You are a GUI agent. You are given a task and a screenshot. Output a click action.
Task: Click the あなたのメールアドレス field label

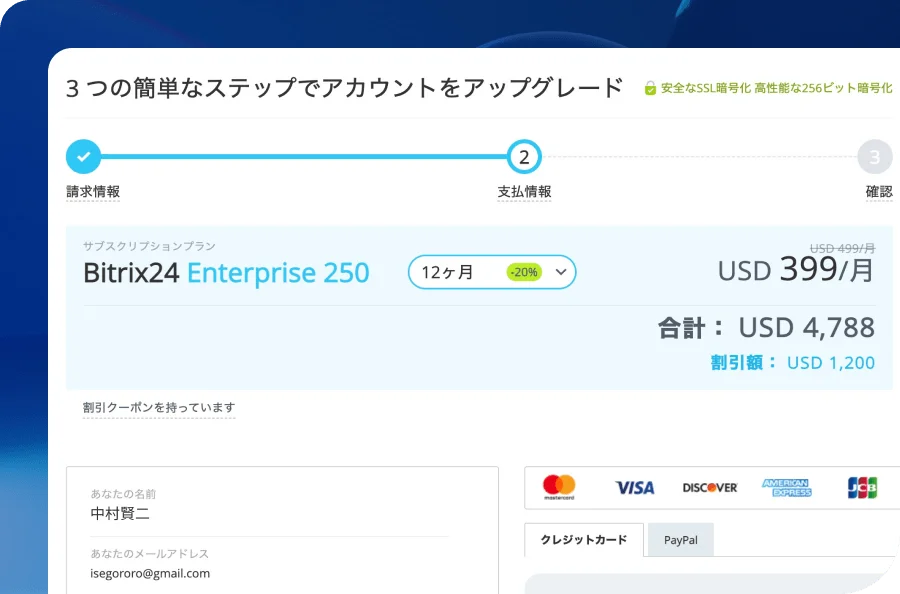pyautogui.click(x=149, y=554)
